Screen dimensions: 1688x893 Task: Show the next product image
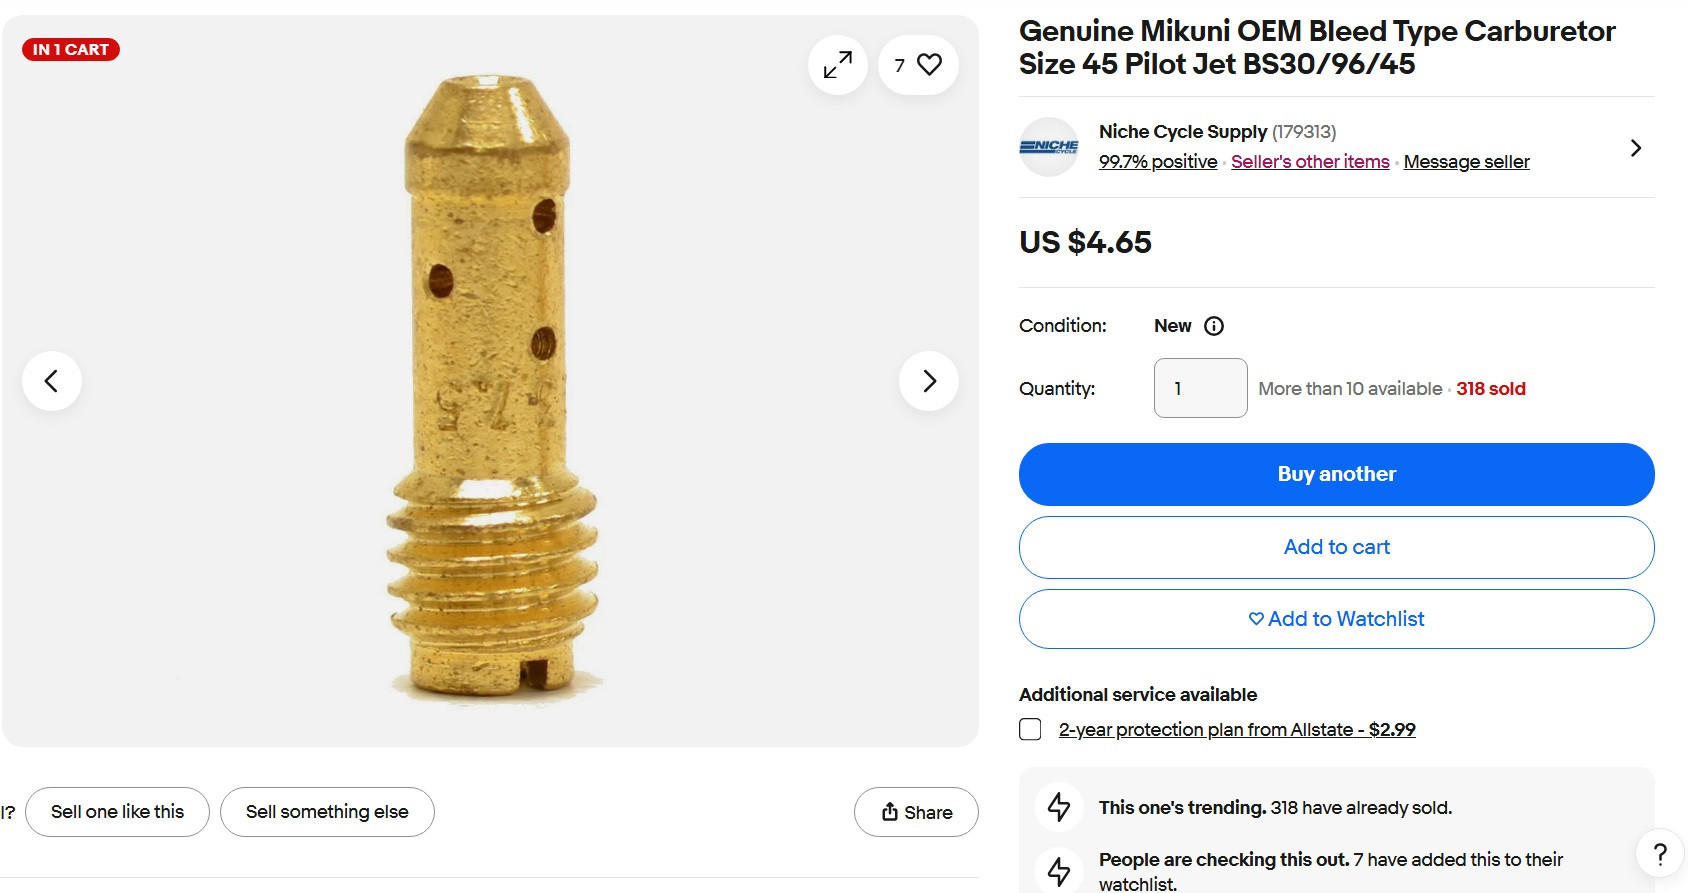pyautogui.click(x=929, y=381)
